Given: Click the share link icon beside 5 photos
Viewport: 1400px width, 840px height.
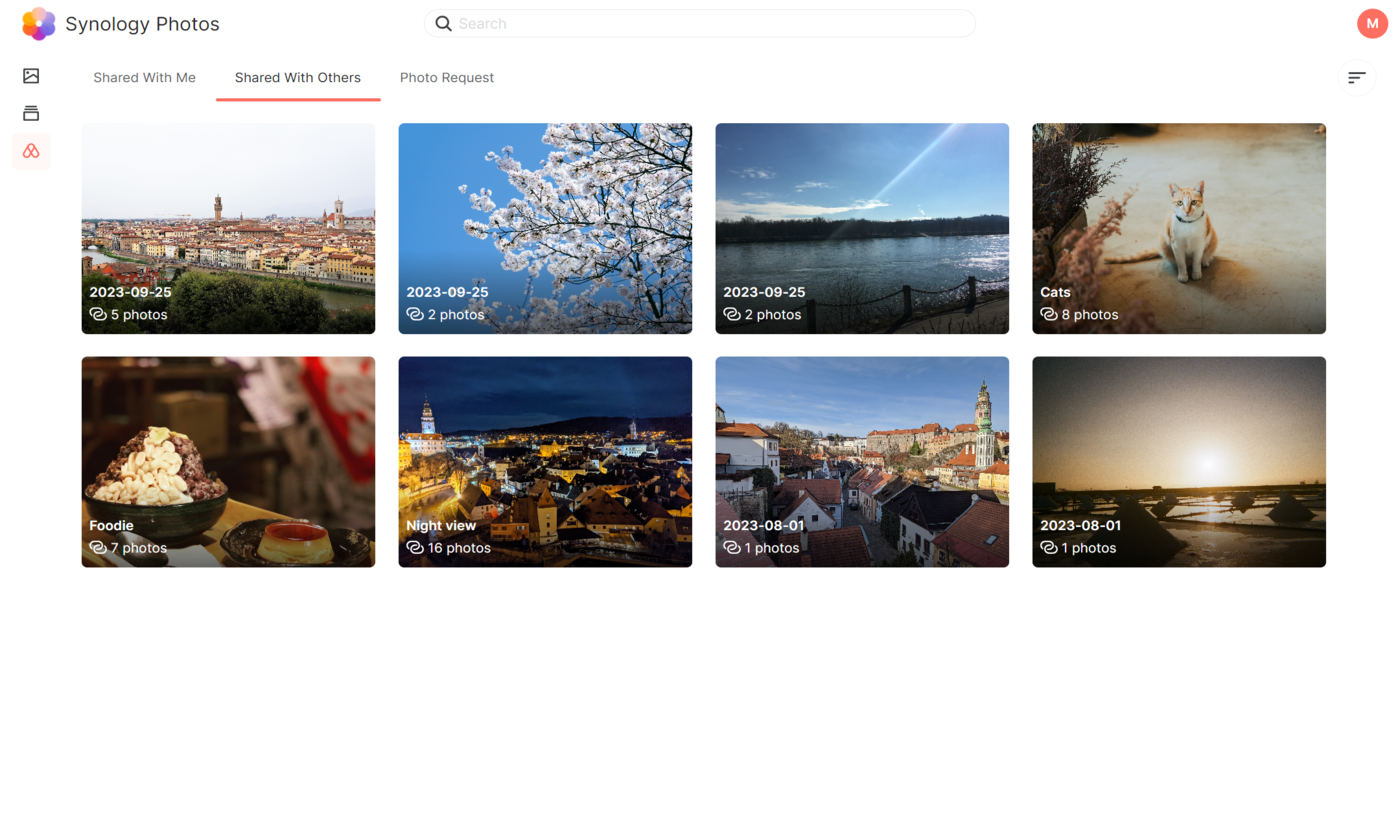Looking at the screenshot, I should 98,314.
